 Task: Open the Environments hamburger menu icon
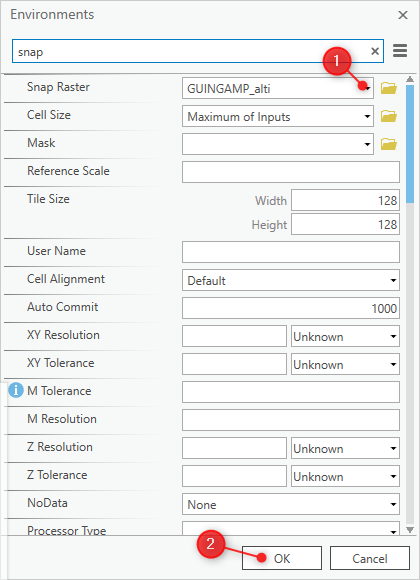tap(400, 51)
